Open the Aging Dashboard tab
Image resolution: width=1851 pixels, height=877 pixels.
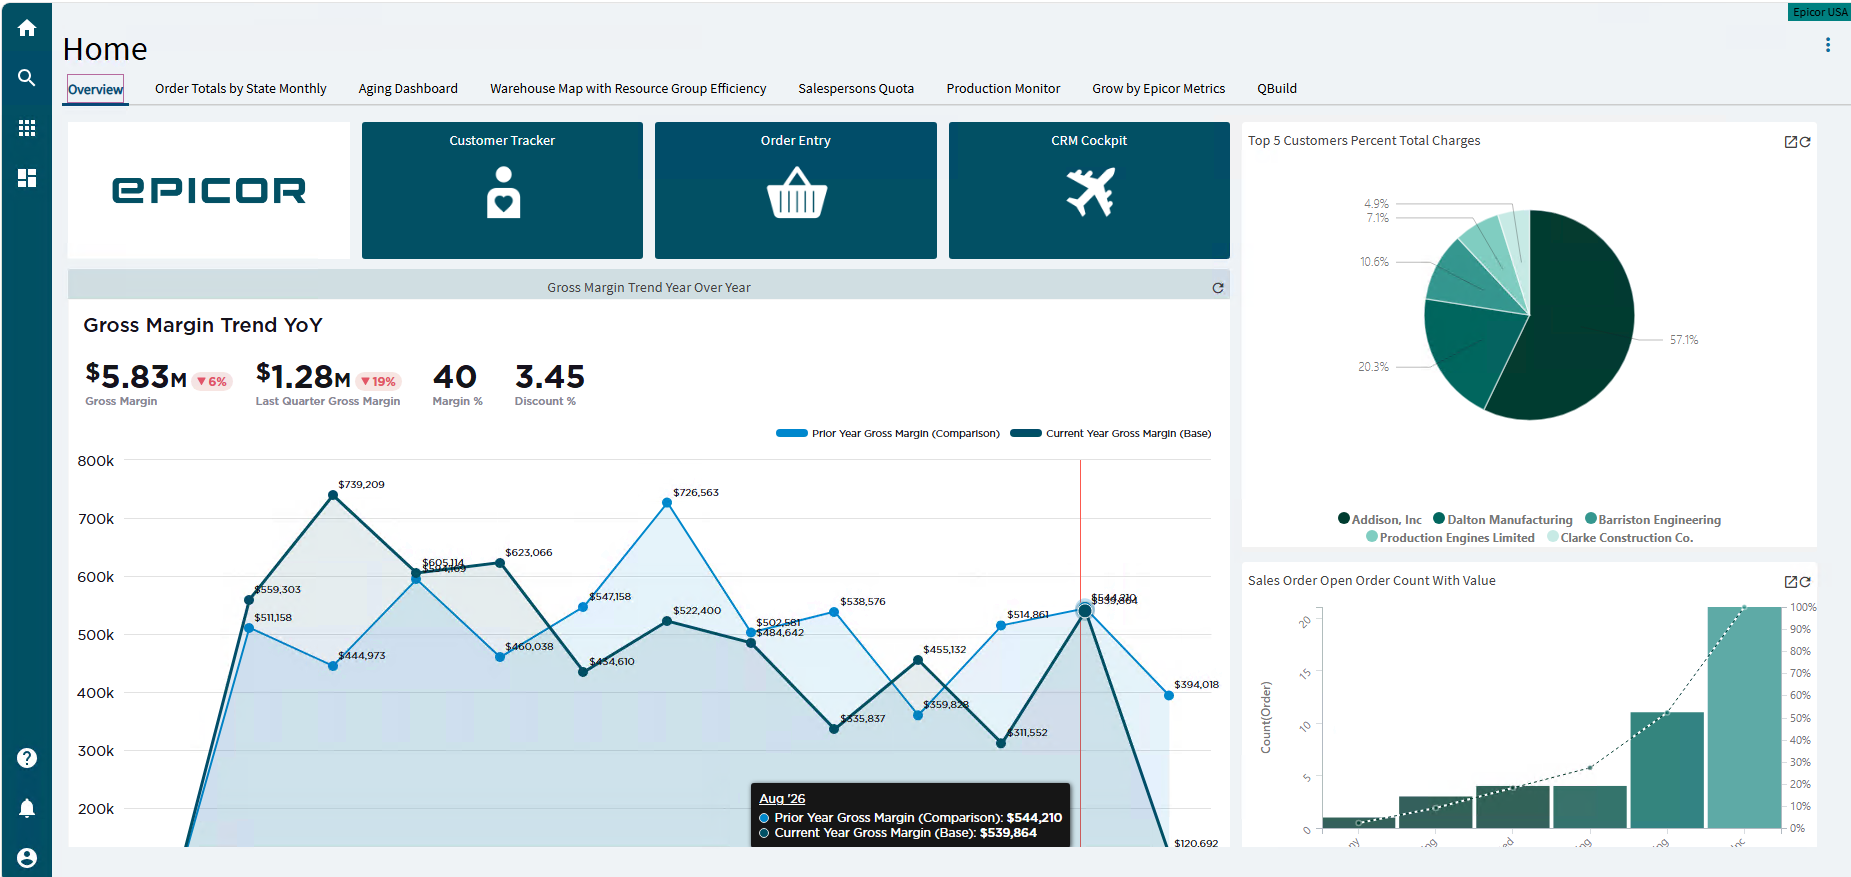click(408, 89)
